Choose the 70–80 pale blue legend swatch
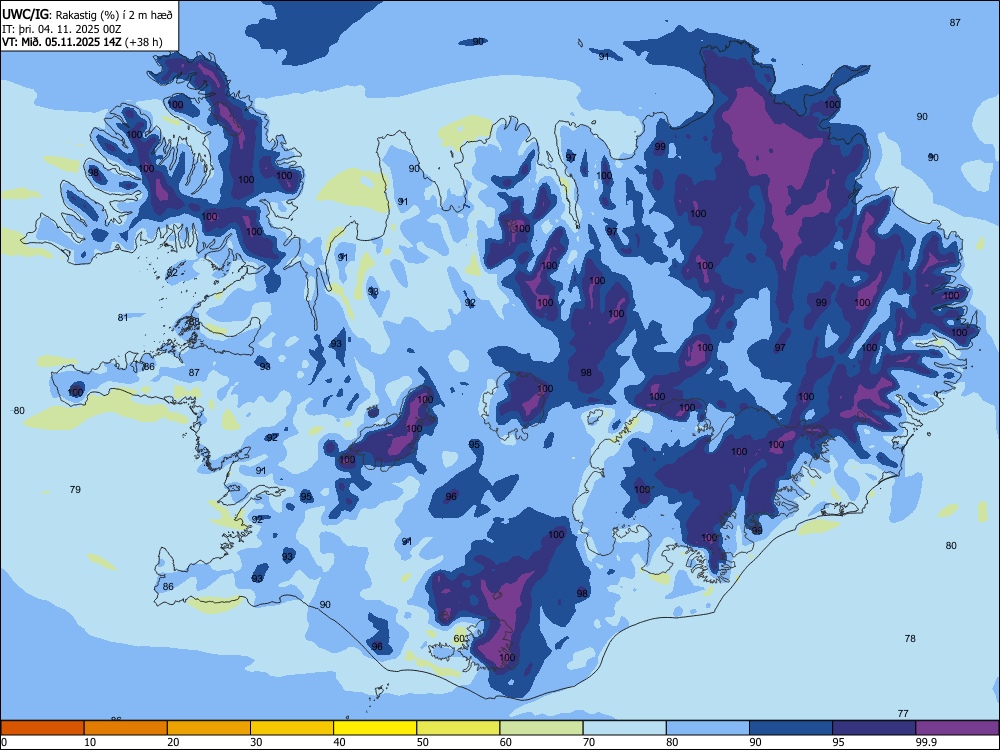This screenshot has height=750, width=1000. [625, 728]
